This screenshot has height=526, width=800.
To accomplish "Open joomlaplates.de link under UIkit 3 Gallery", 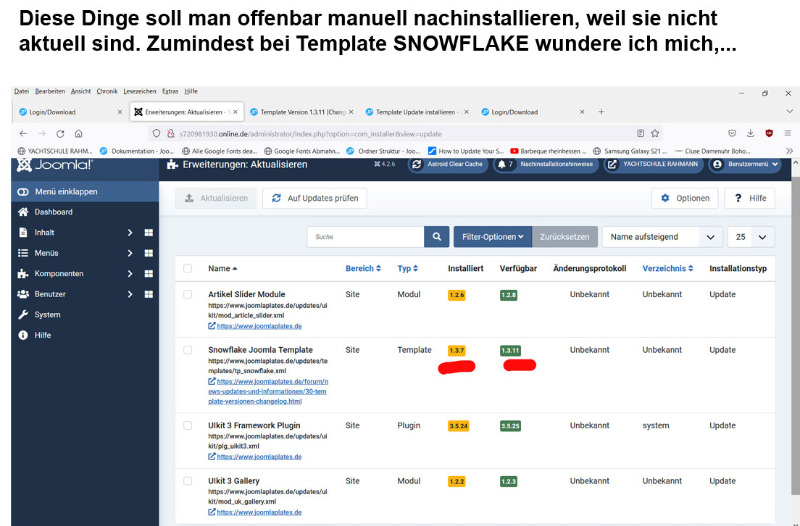I will 259,512.
